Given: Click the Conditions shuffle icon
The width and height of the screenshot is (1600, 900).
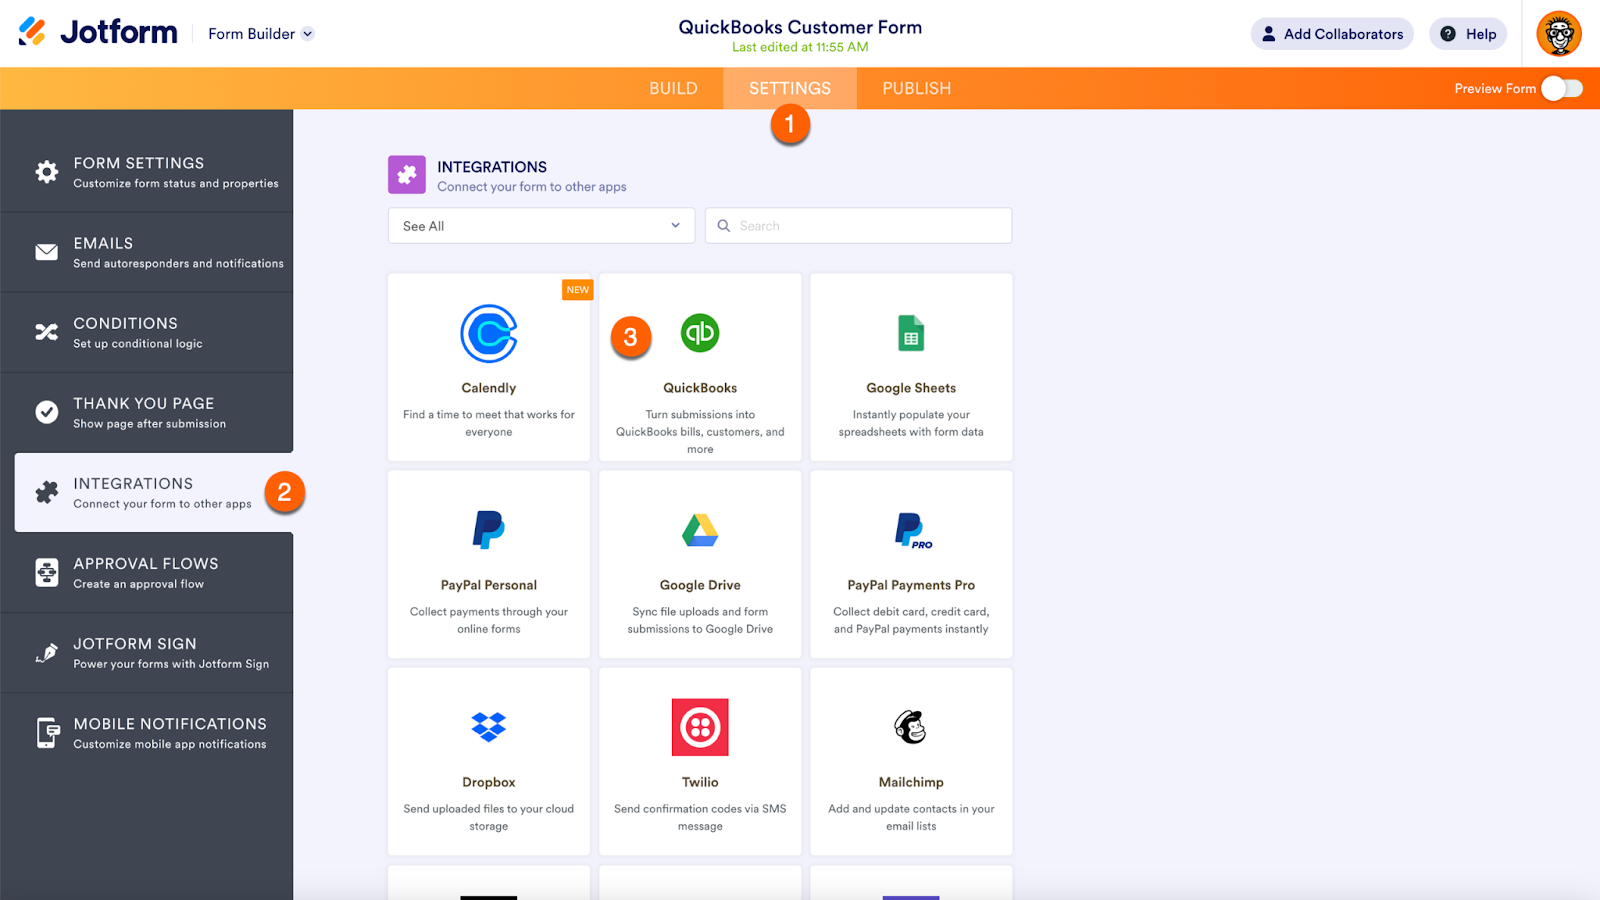Looking at the screenshot, I should click(x=47, y=332).
